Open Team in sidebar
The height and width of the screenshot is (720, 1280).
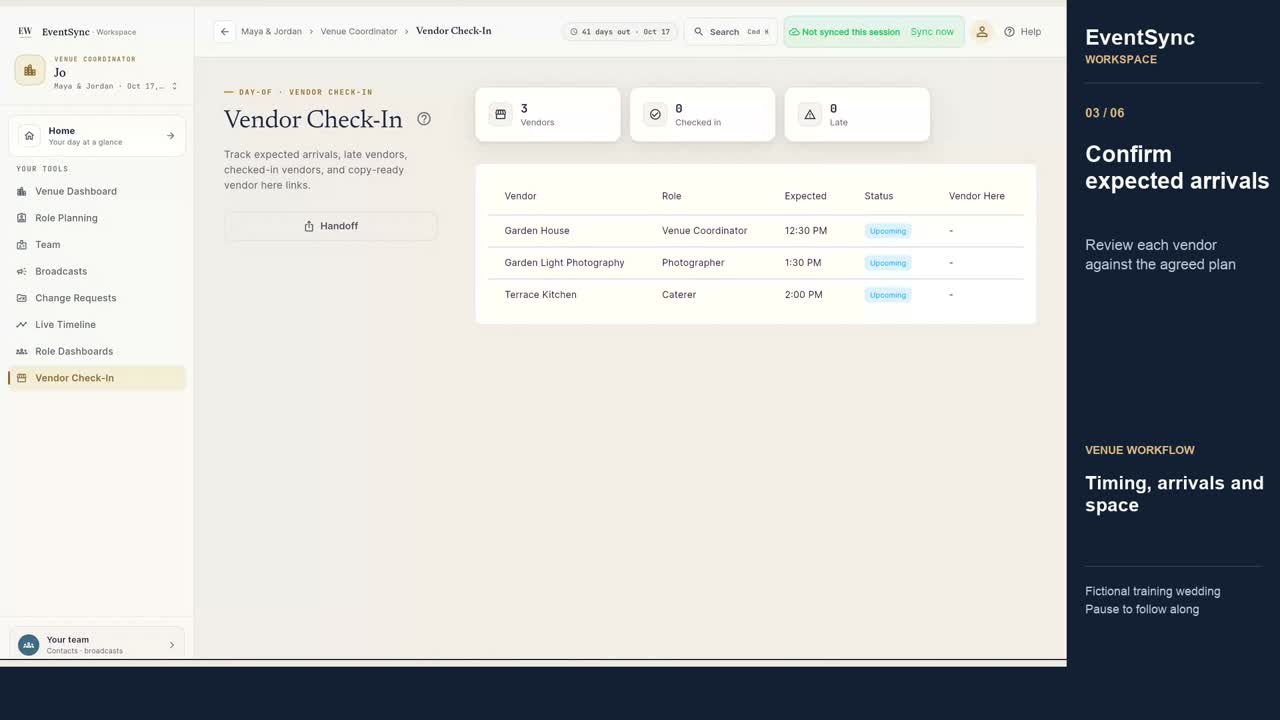point(96,245)
